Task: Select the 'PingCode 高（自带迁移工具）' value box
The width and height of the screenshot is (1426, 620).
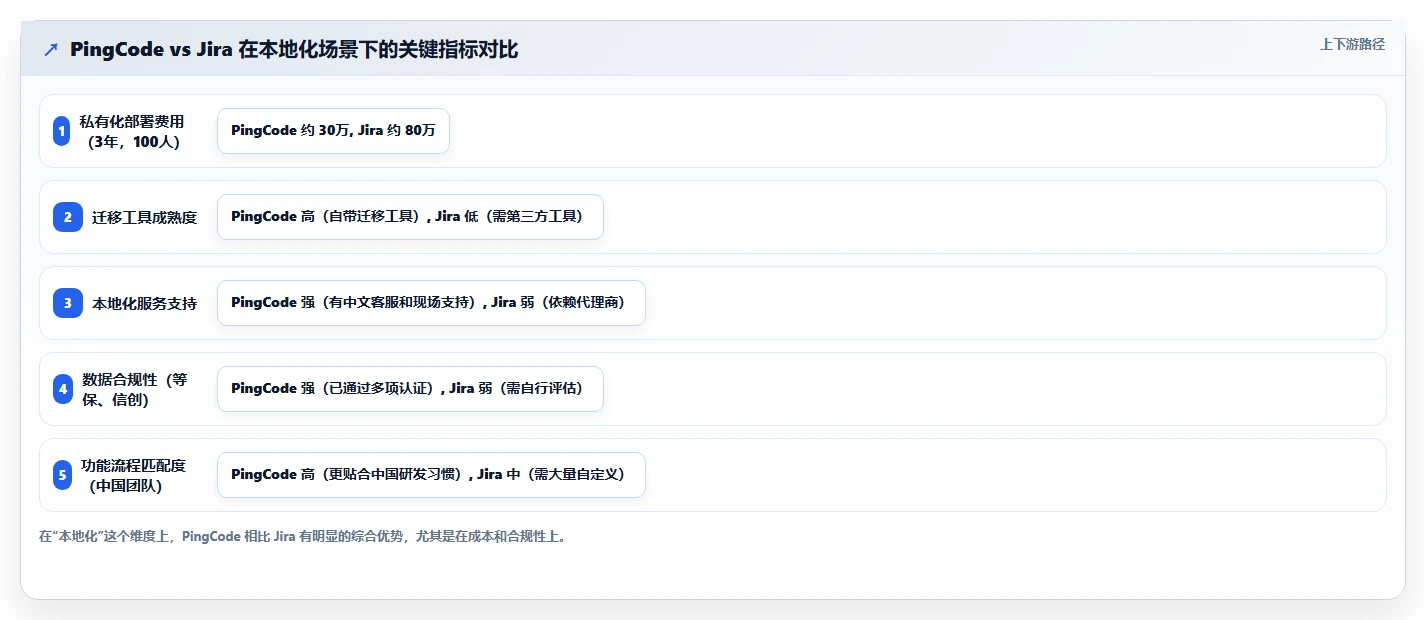Action: (410, 217)
